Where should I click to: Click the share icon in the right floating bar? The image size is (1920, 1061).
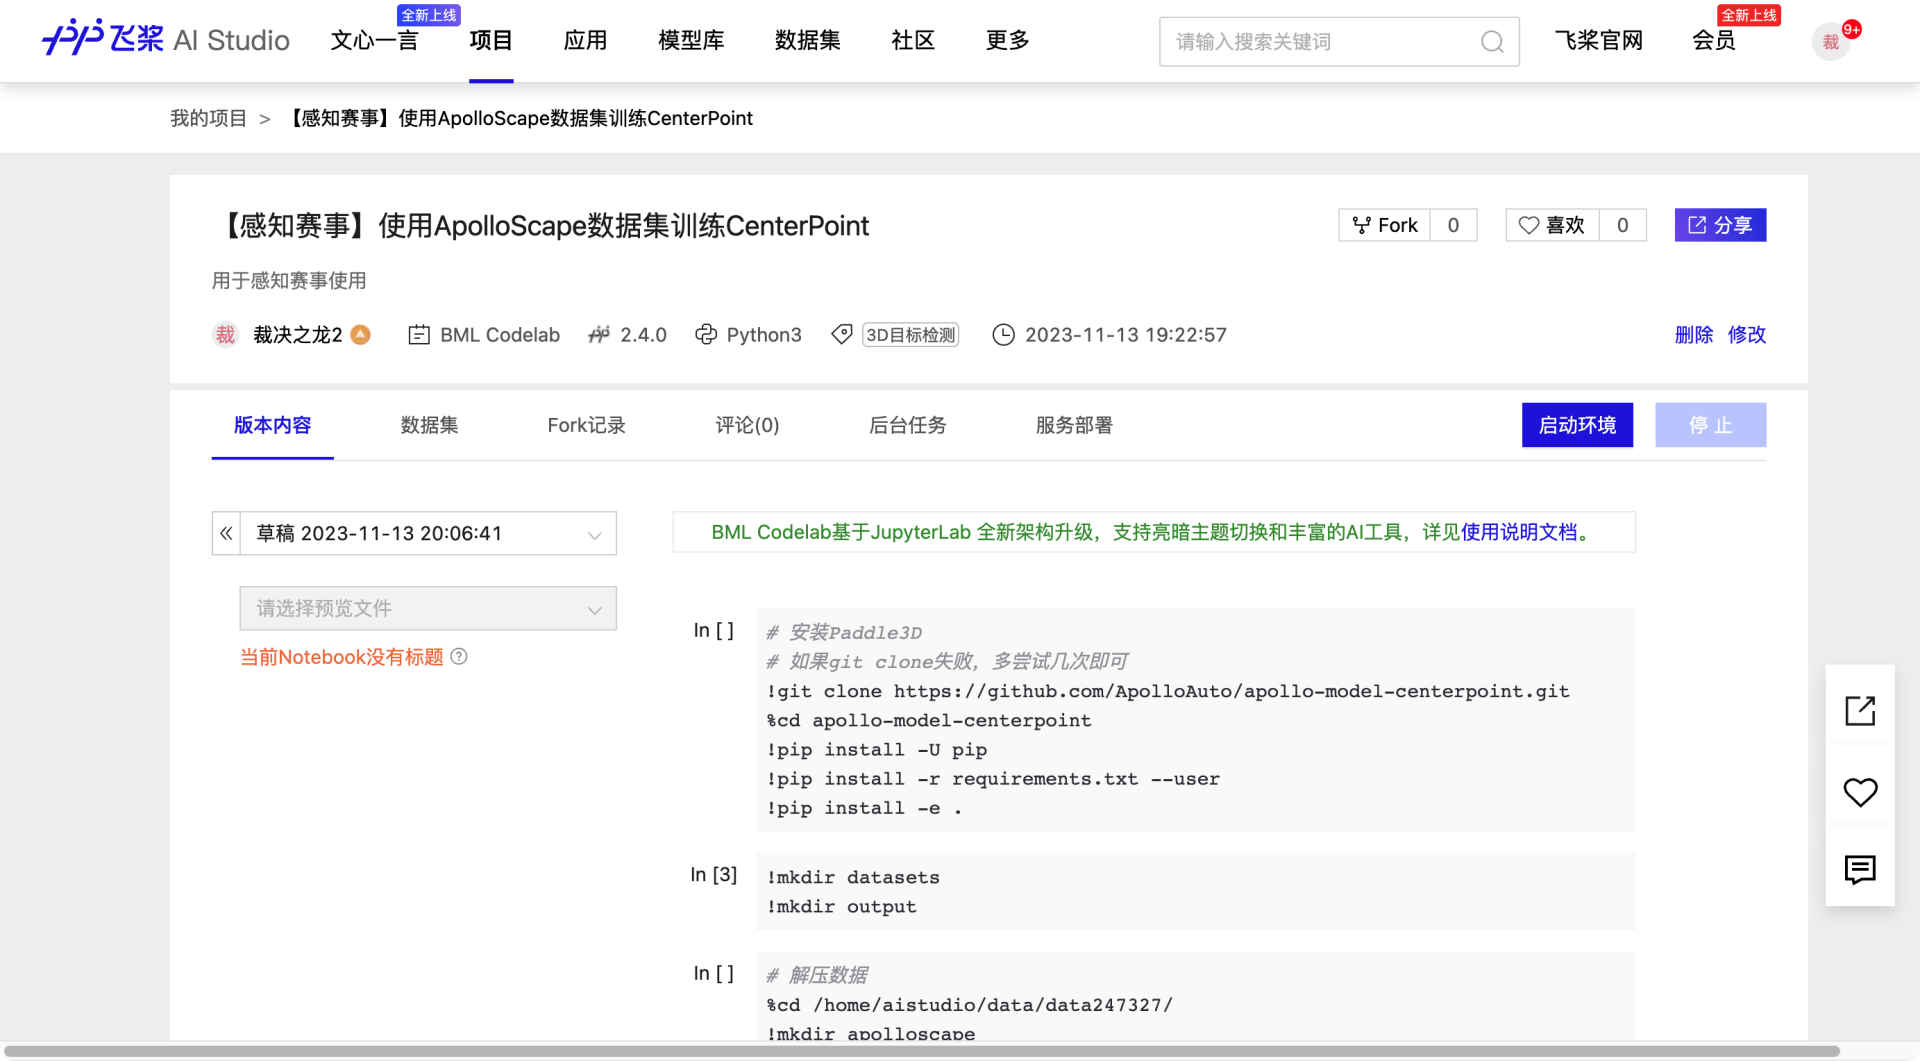click(x=1860, y=710)
